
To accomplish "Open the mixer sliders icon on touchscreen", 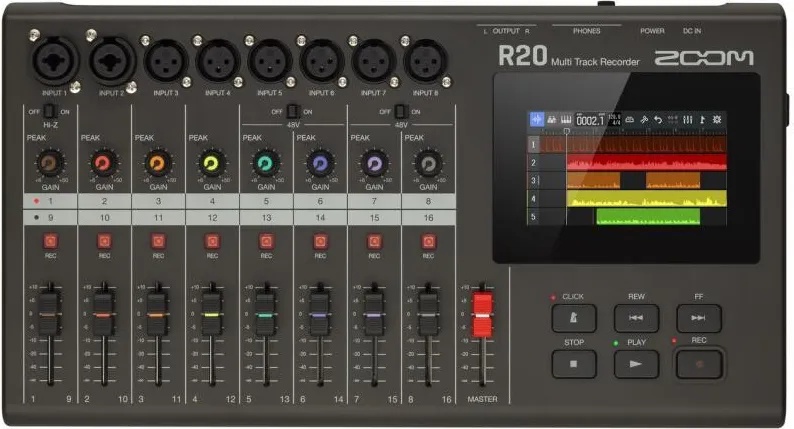I will [x=688, y=120].
